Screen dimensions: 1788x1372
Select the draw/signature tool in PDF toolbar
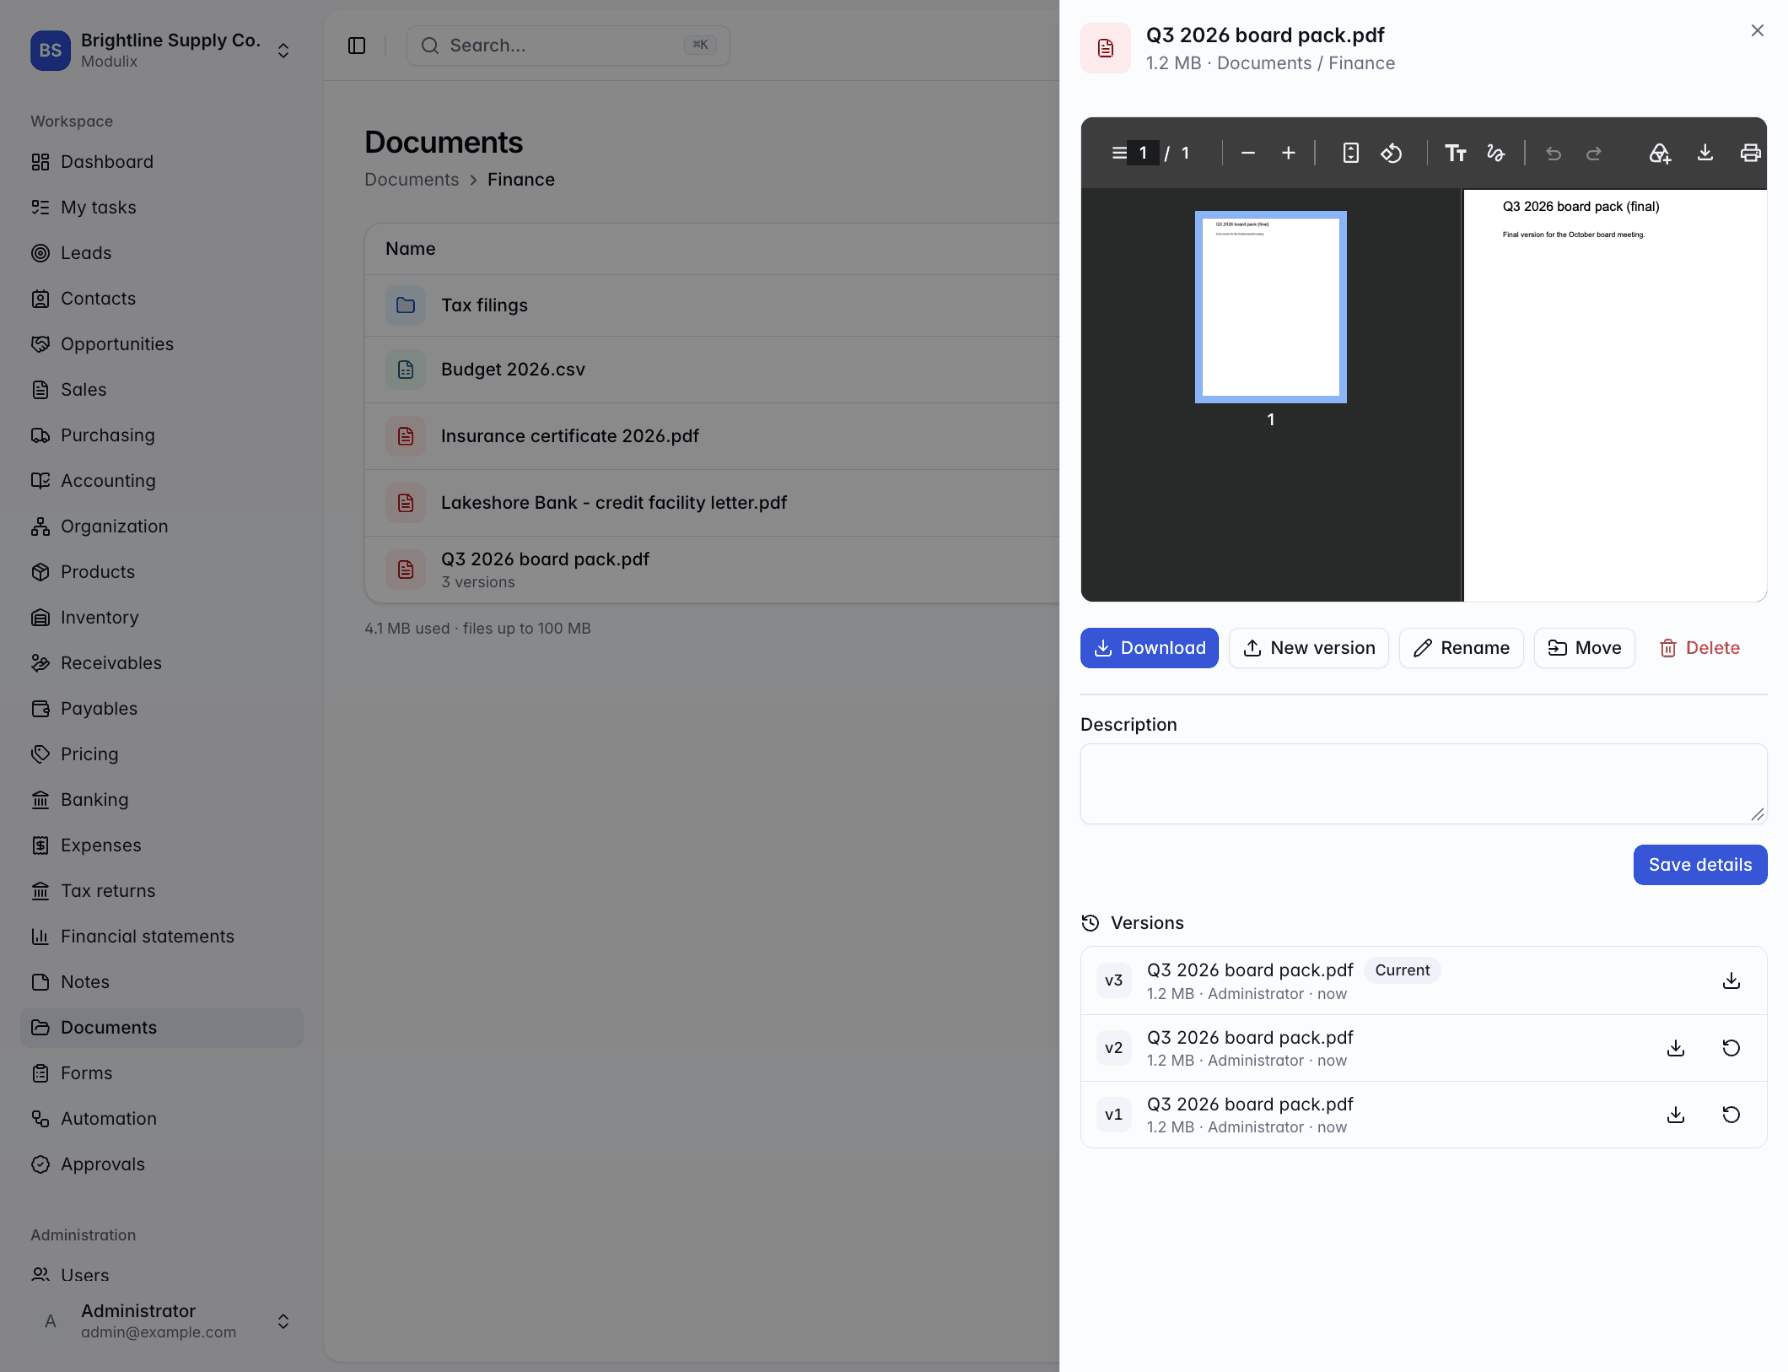tap(1496, 153)
